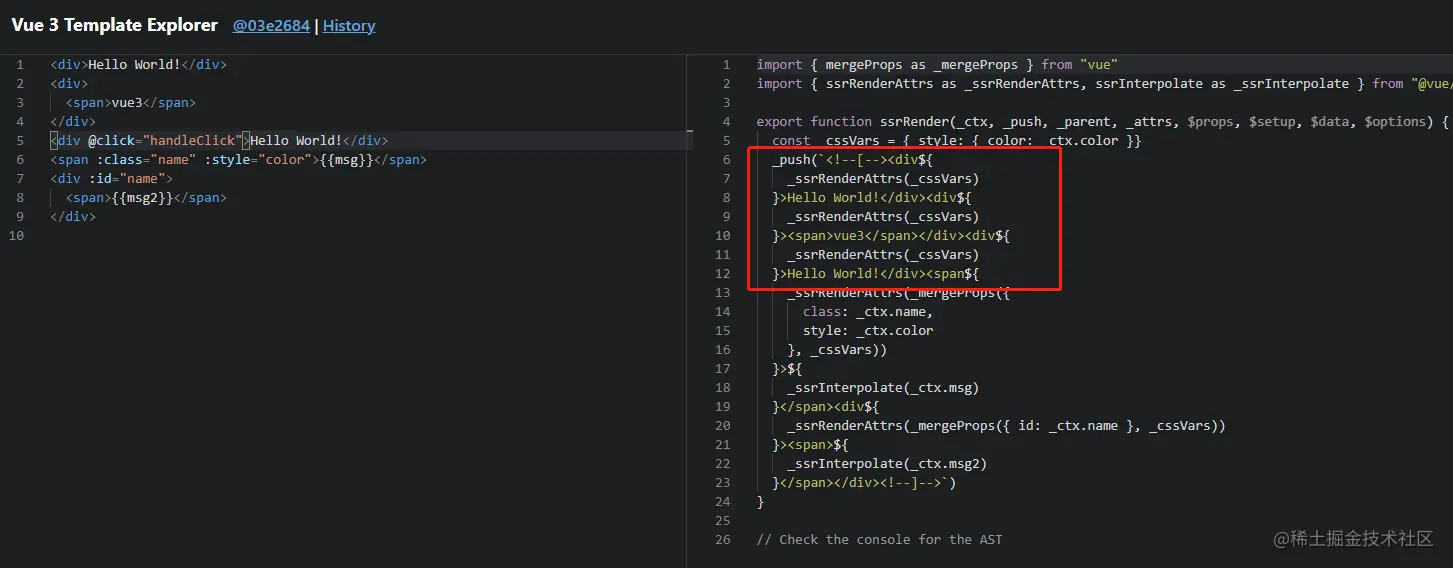Click the ssrRenderAttrs import line in output

pos(1104,84)
